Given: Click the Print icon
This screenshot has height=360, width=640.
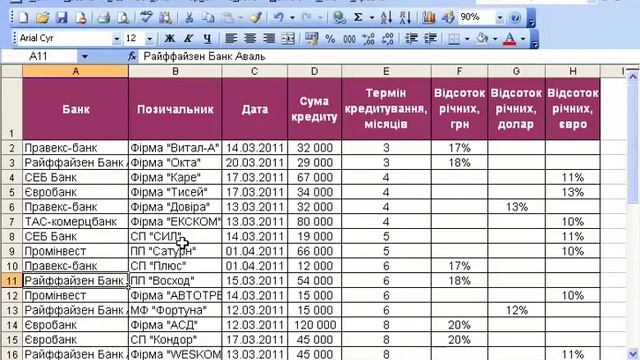Looking at the screenshot, I should coord(104,18).
